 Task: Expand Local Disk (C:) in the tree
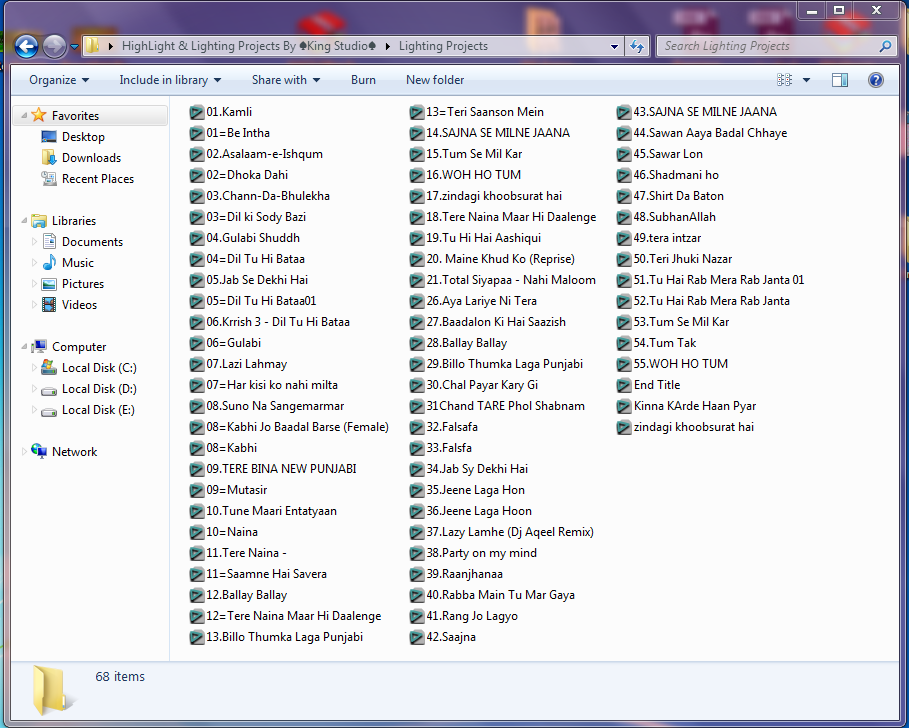tap(32, 367)
